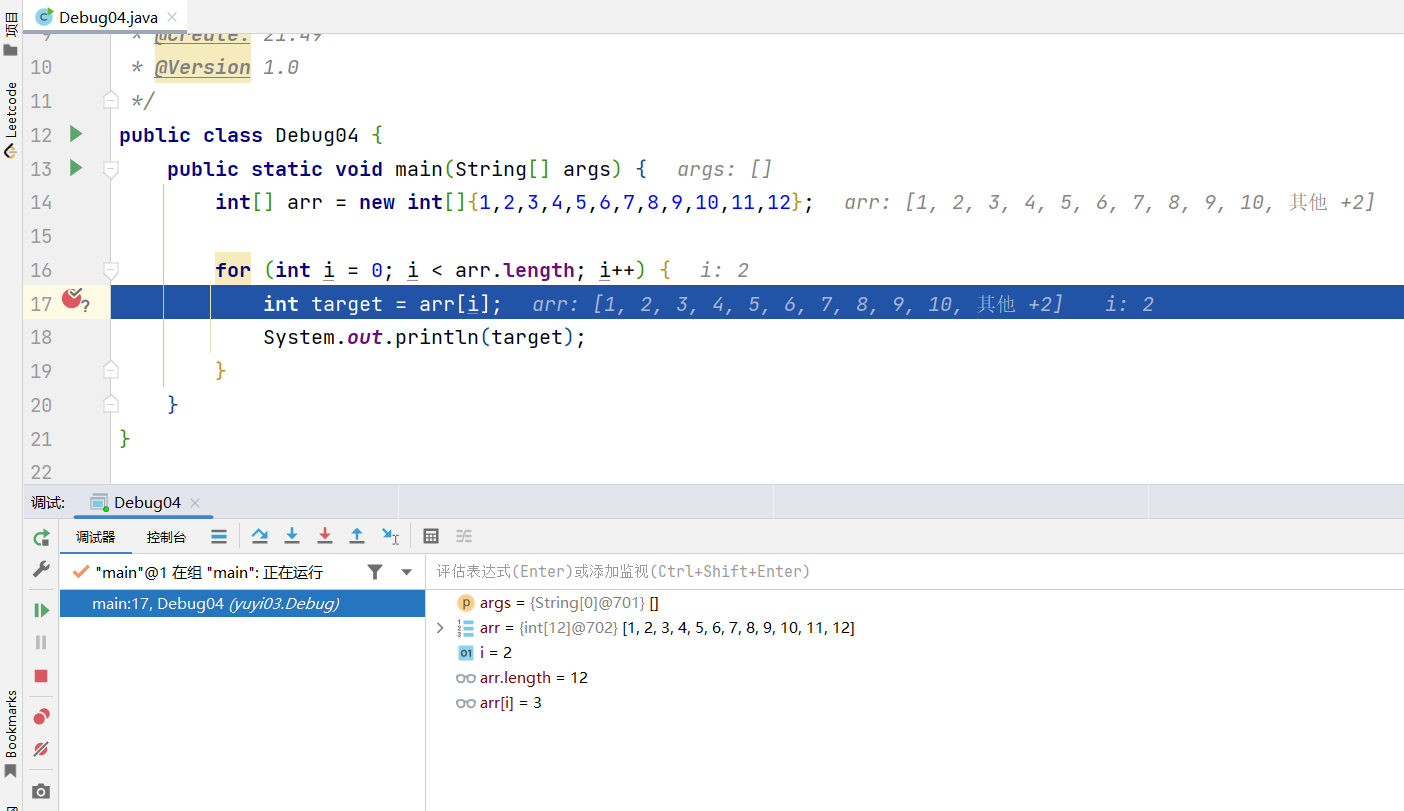Toggle Mute Breakpoints slashed circle icon
1404x811 pixels.
(x=41, y=749)
